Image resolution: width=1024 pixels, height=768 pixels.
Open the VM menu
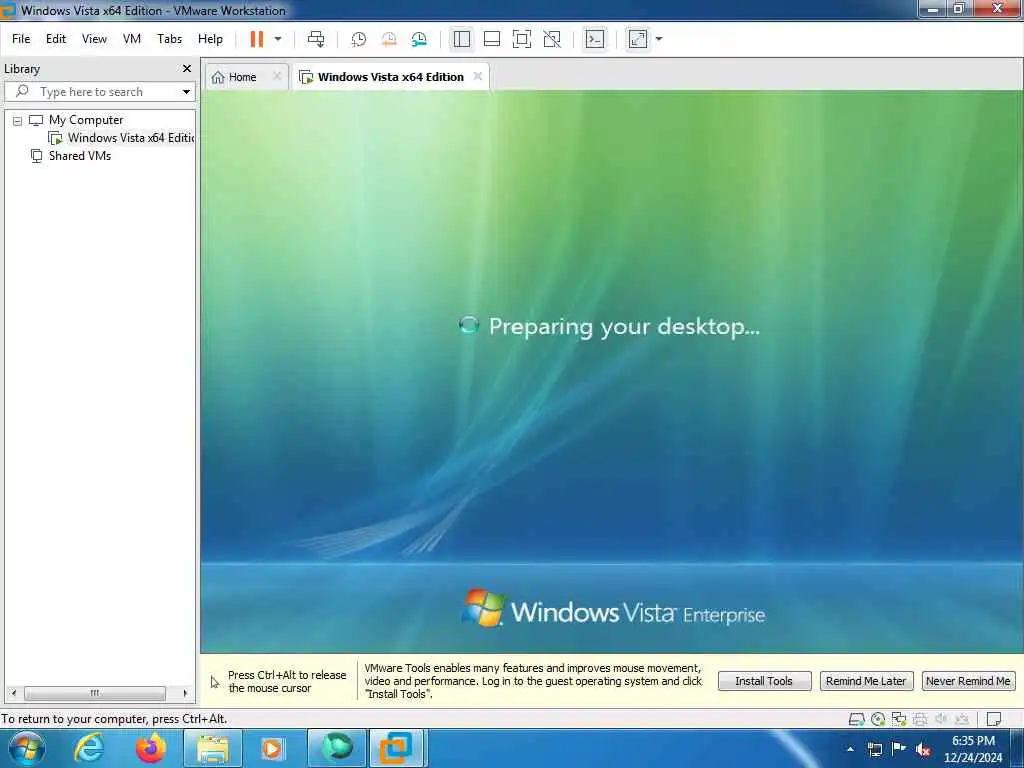pos(132,39)
